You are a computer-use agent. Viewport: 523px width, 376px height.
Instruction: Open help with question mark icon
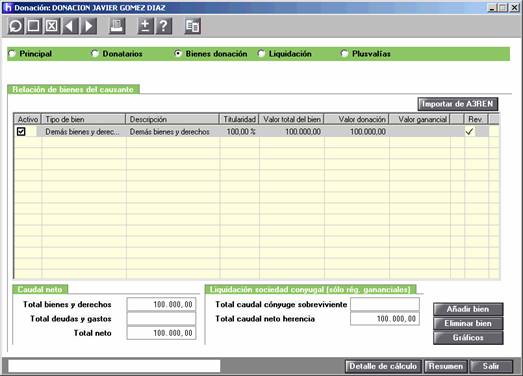[164, 26]
